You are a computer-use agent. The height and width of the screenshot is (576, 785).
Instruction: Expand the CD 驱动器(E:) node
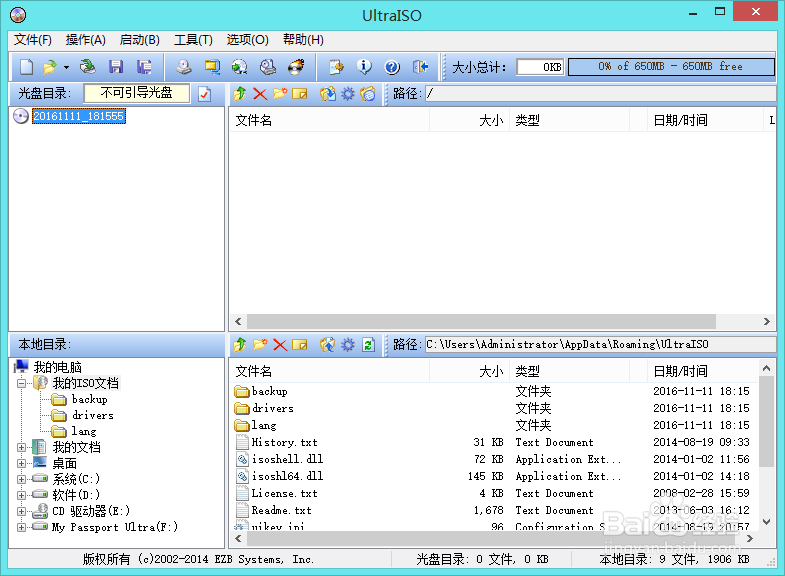tap(22, 511)
